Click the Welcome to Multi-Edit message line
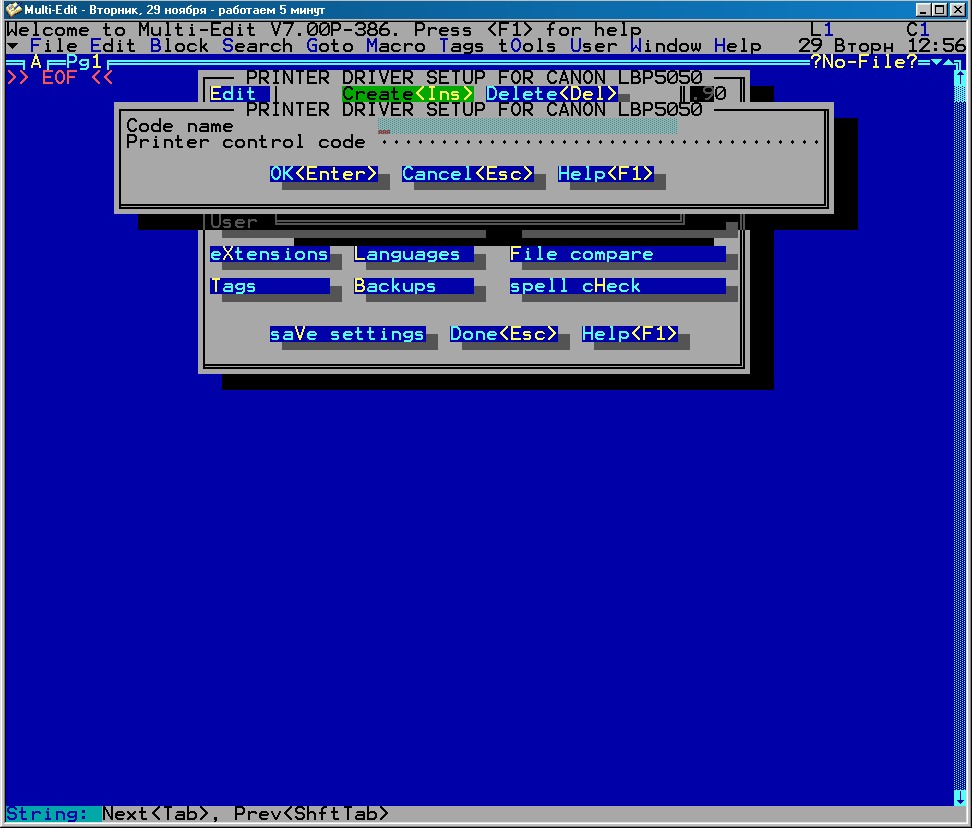The image size is (972, 828). coord(324,30)
